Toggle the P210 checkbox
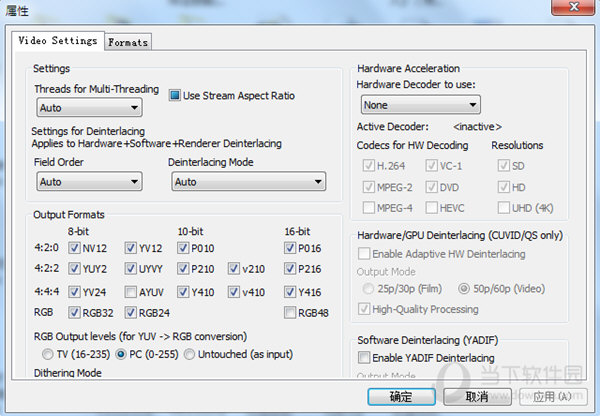Screen dimensions: 600x416 click(183, 269)
